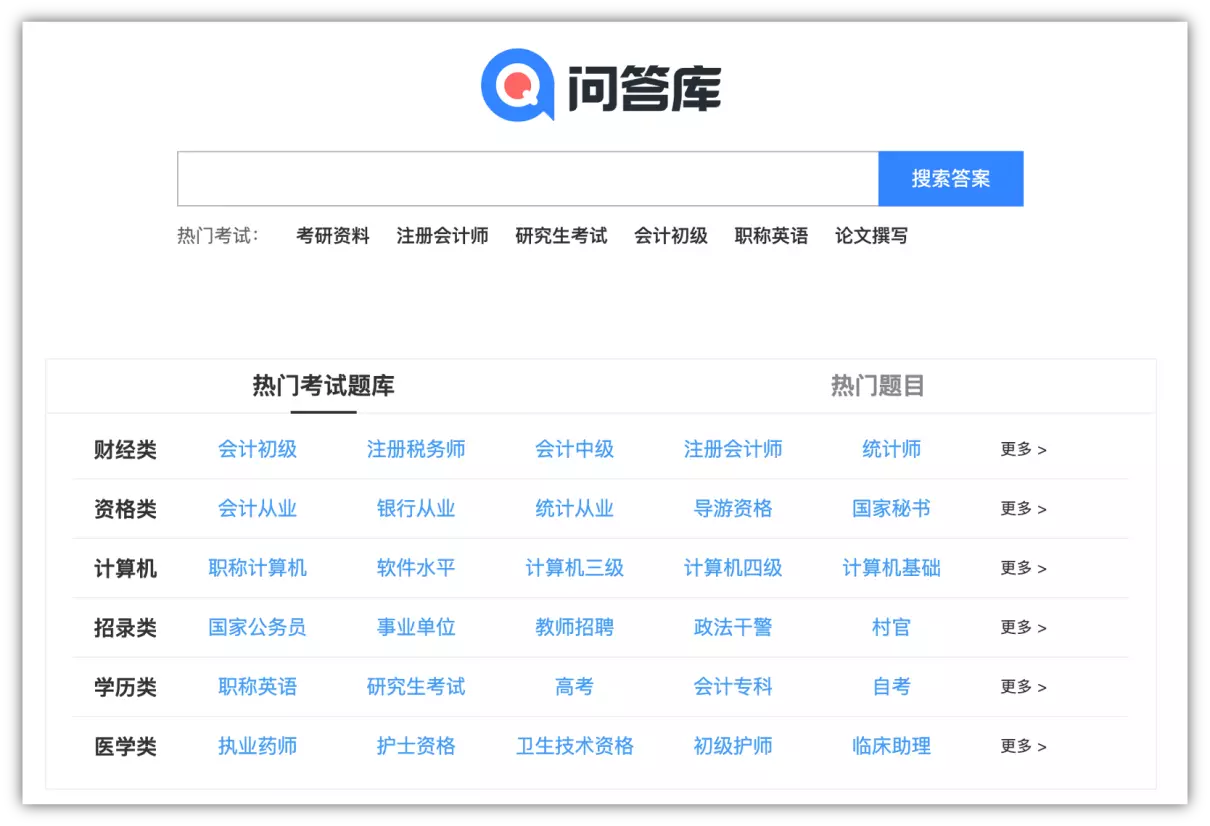
Task: Click the 资格类 category label
Action: pos(126,509)
